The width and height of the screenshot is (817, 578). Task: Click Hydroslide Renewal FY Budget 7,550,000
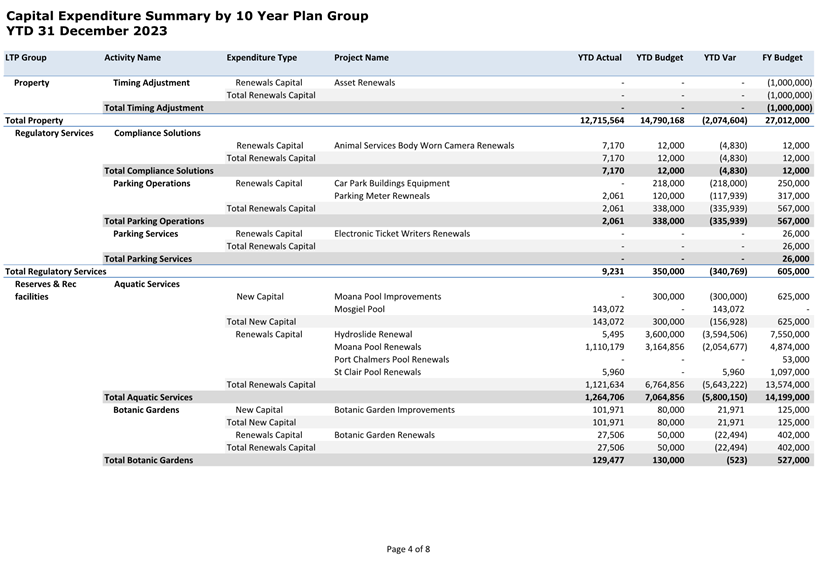point(789,334)
